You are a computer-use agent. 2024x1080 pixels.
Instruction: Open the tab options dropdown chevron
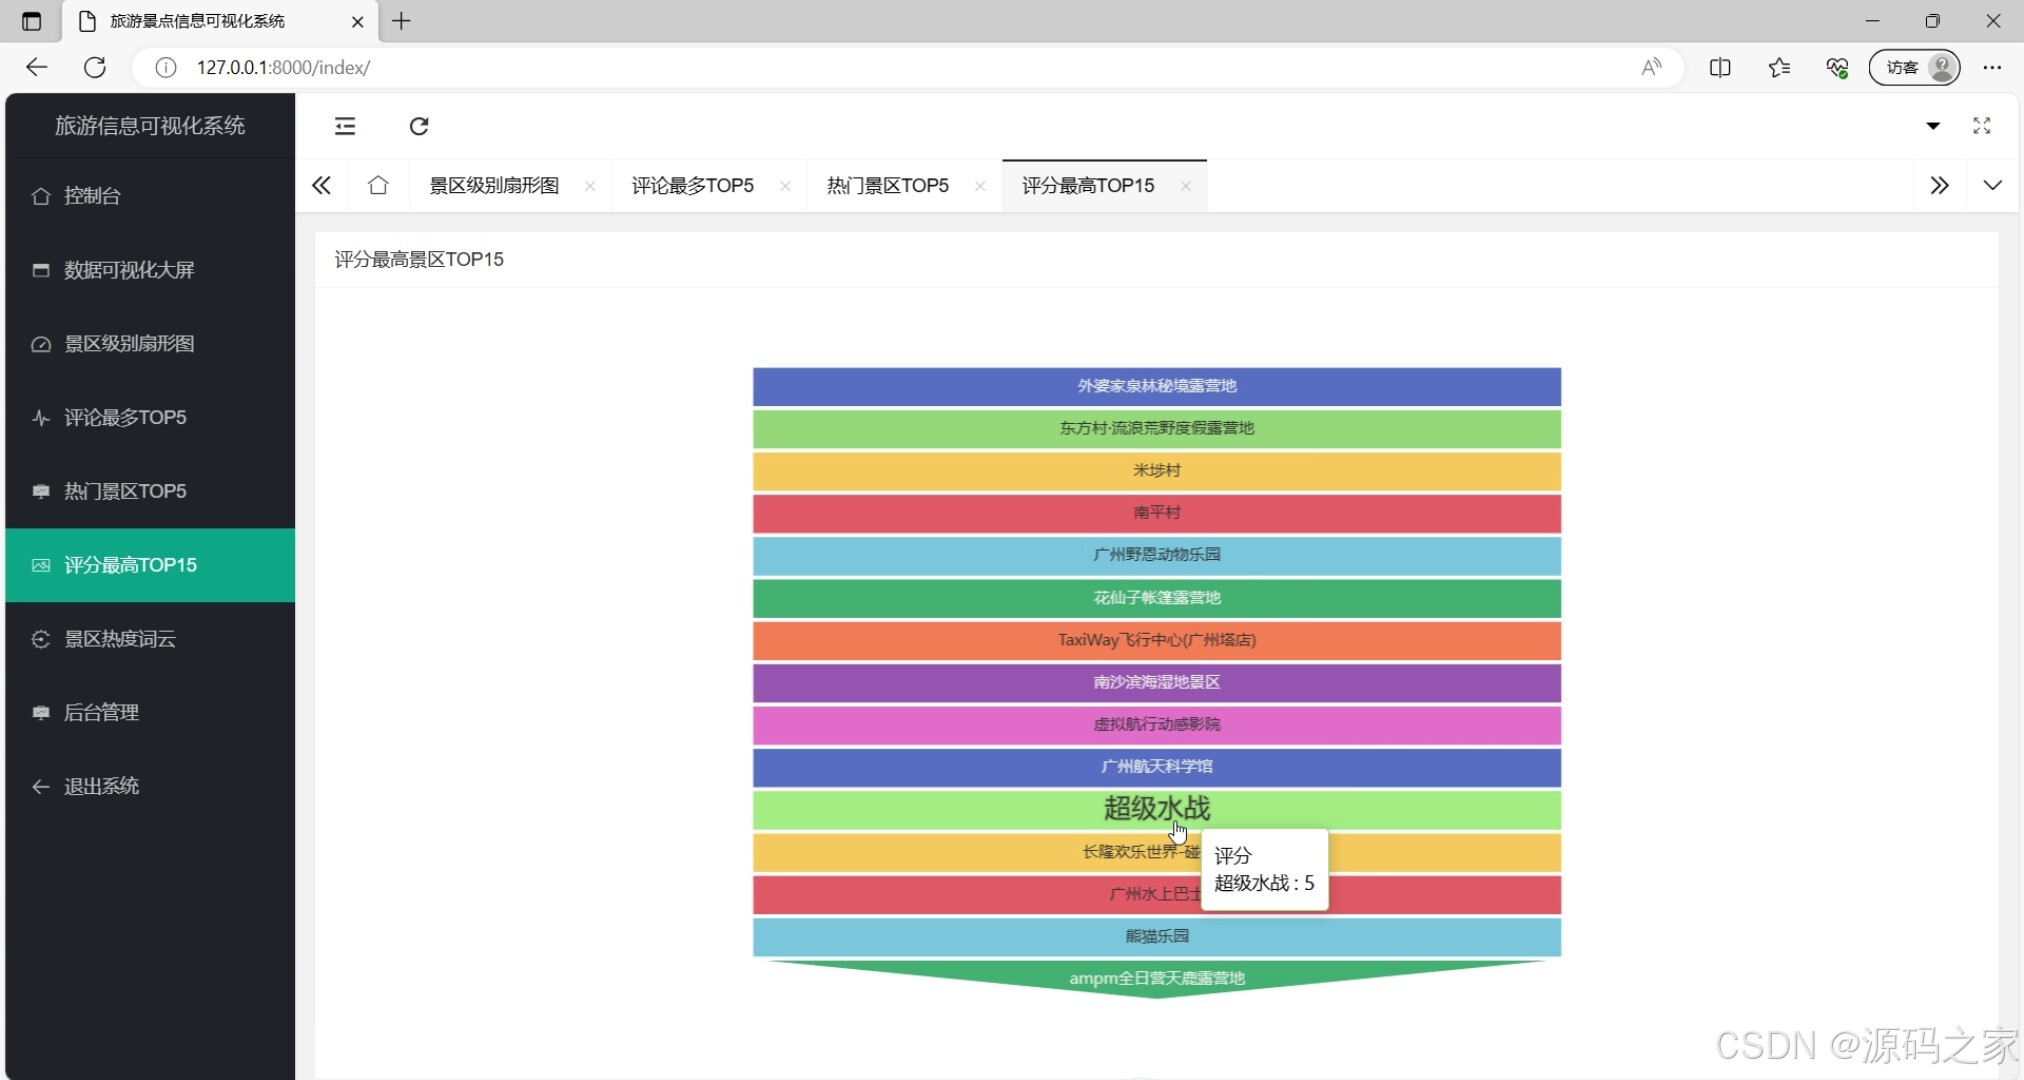1992,185
